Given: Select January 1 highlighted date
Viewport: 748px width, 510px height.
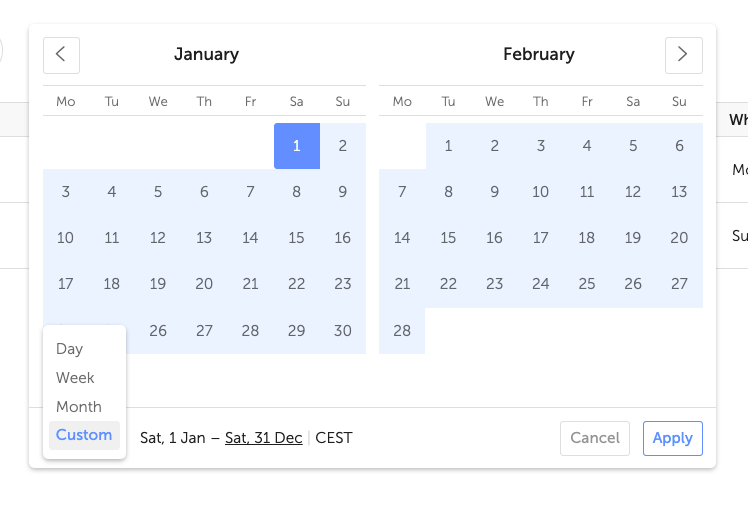Looking at the screenshot, I should 297,146.
